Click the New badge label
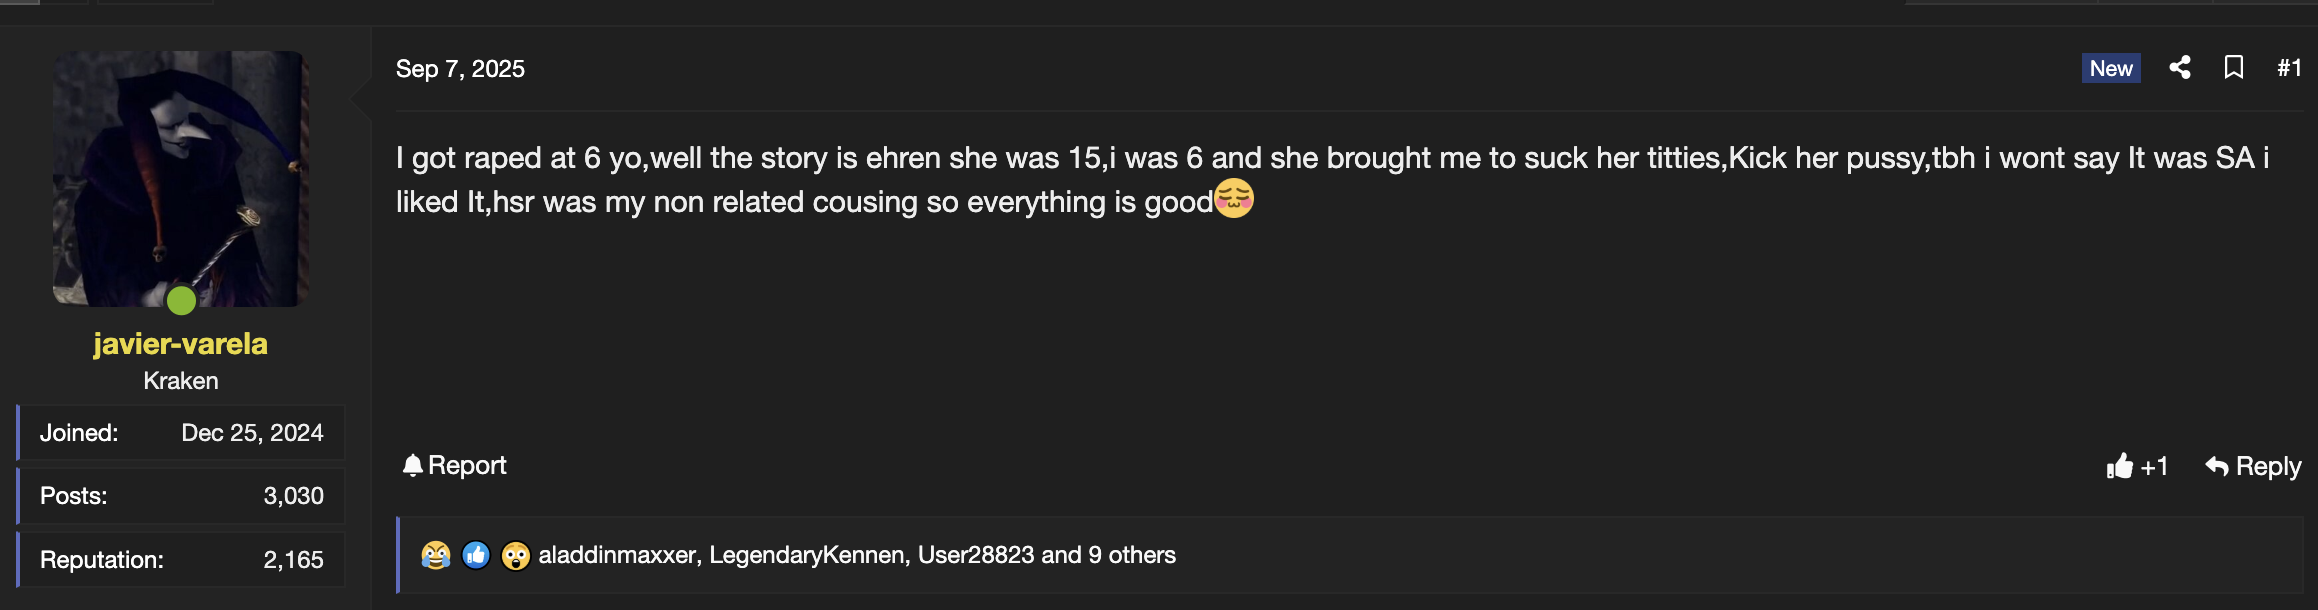 2111,68
